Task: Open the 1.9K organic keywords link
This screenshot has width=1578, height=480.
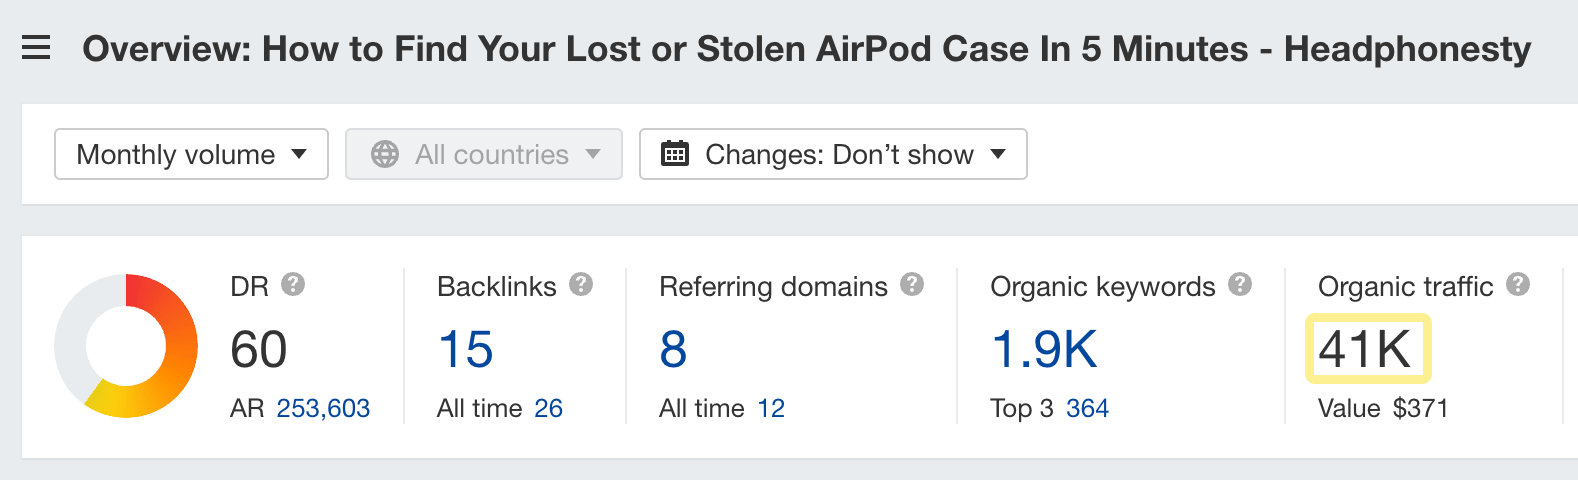Action: click(x=1044, y=350)
